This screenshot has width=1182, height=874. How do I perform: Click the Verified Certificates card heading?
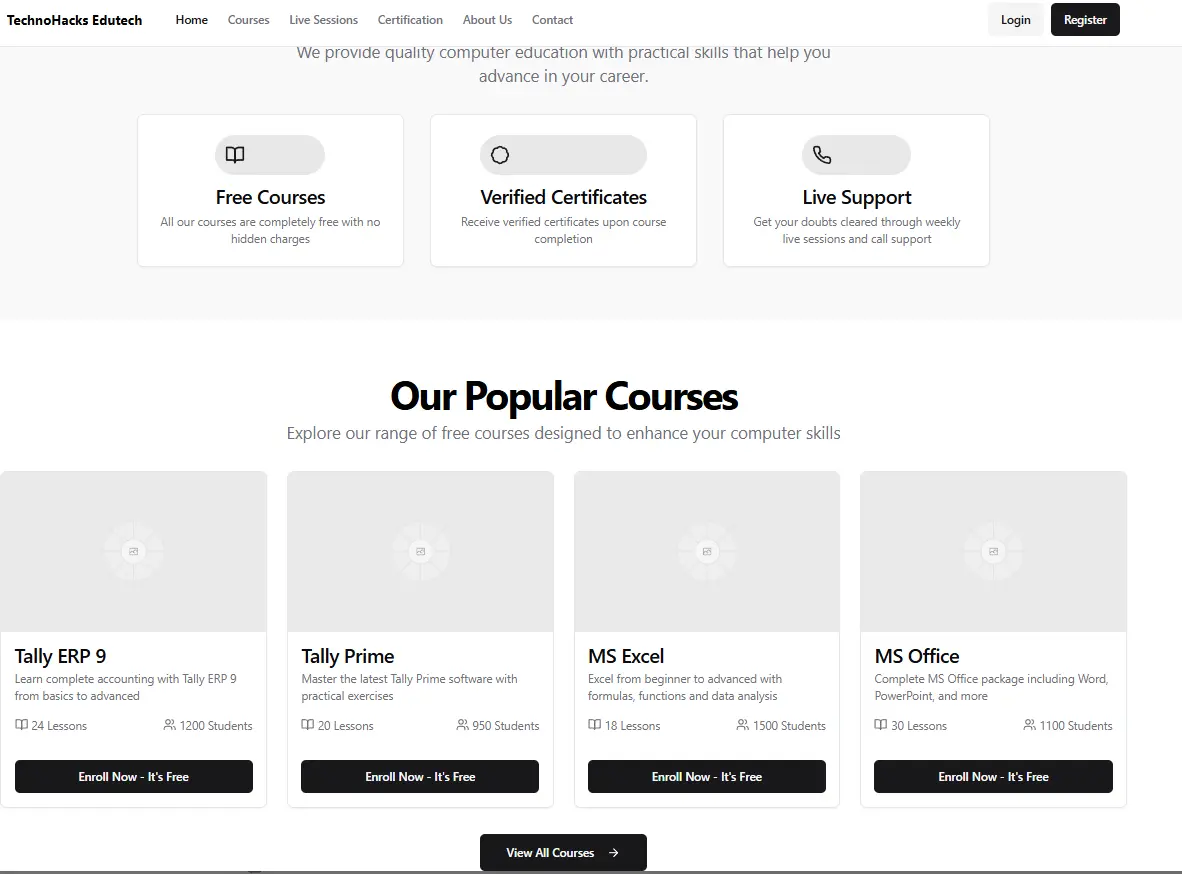[563, 198]
